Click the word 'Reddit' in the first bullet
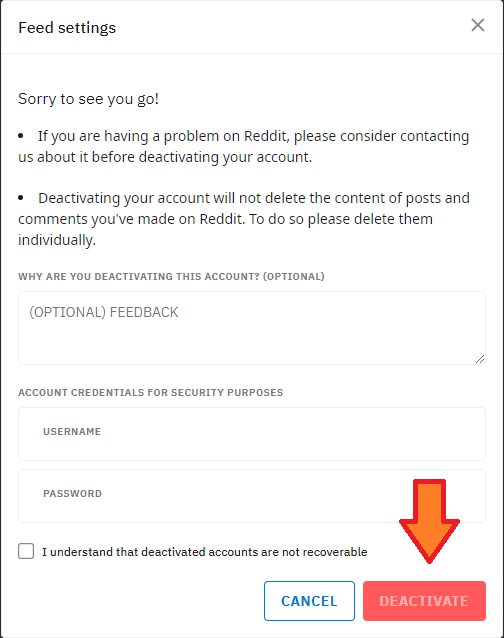 (x=266, y=136)
